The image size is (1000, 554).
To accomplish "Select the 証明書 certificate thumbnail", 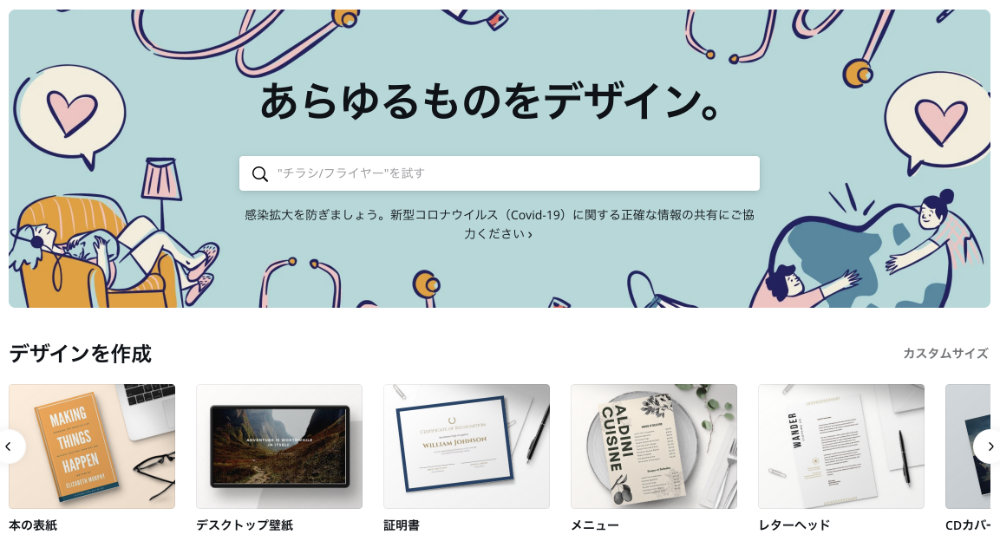I will 466,446.
